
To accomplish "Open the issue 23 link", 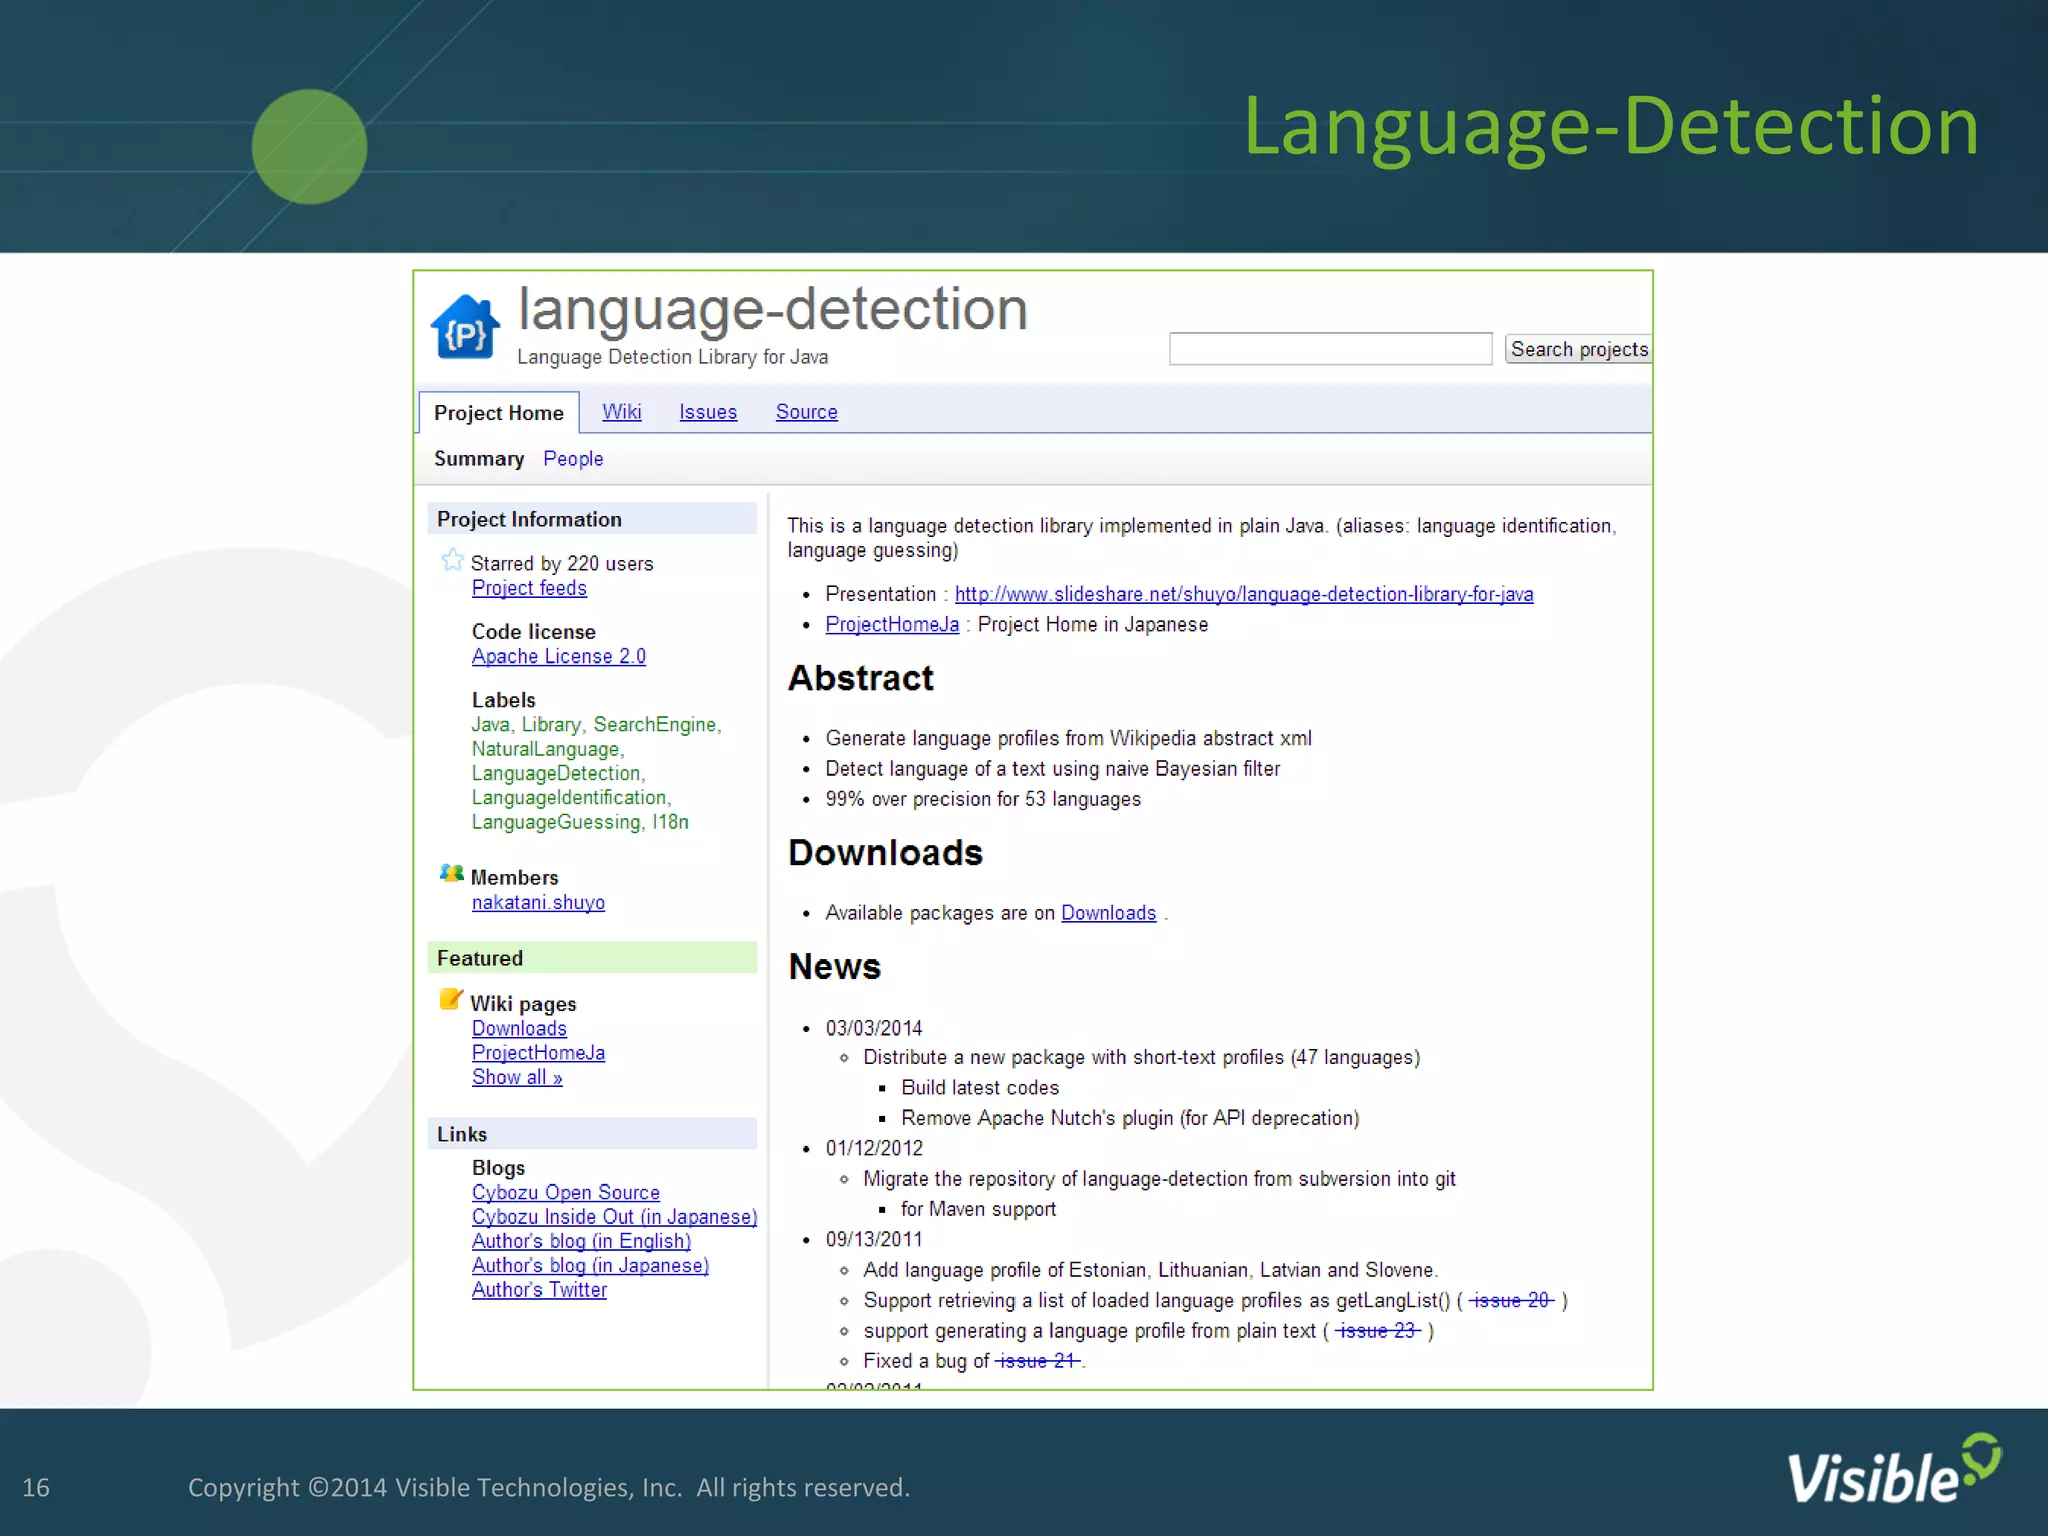I will click(x=1377, y=1331).
